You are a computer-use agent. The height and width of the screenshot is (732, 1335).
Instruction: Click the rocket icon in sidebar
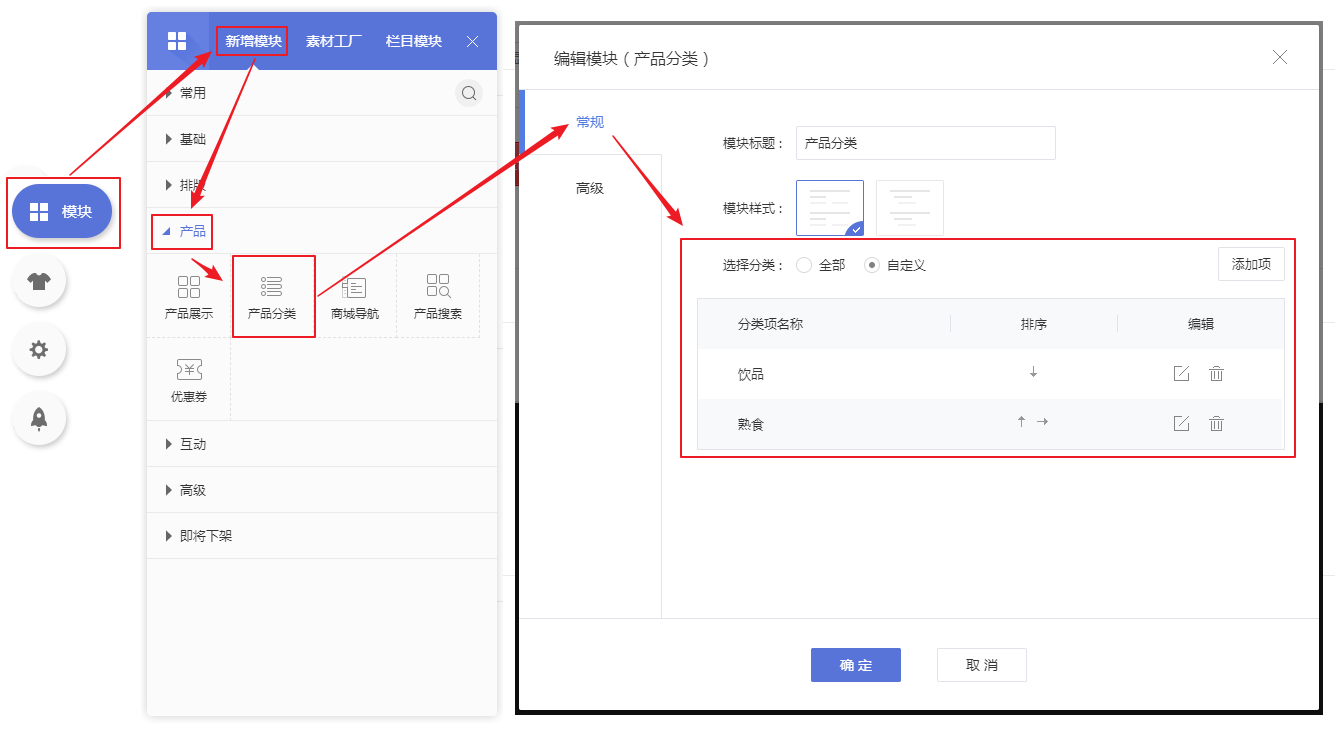pyautogui.click(x=39, y=418)
